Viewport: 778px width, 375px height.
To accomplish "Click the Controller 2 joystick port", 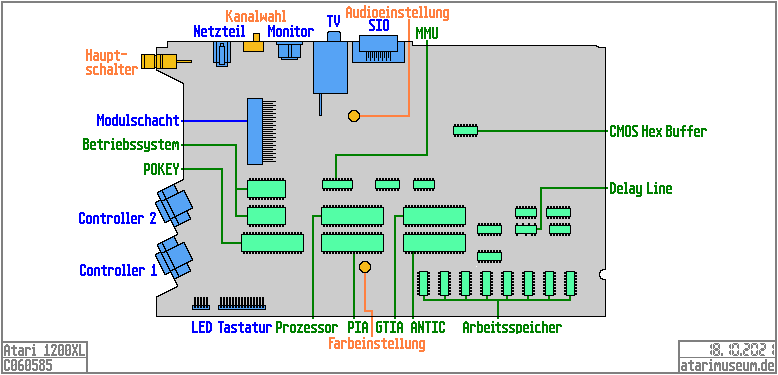I will tap(174, 205).
